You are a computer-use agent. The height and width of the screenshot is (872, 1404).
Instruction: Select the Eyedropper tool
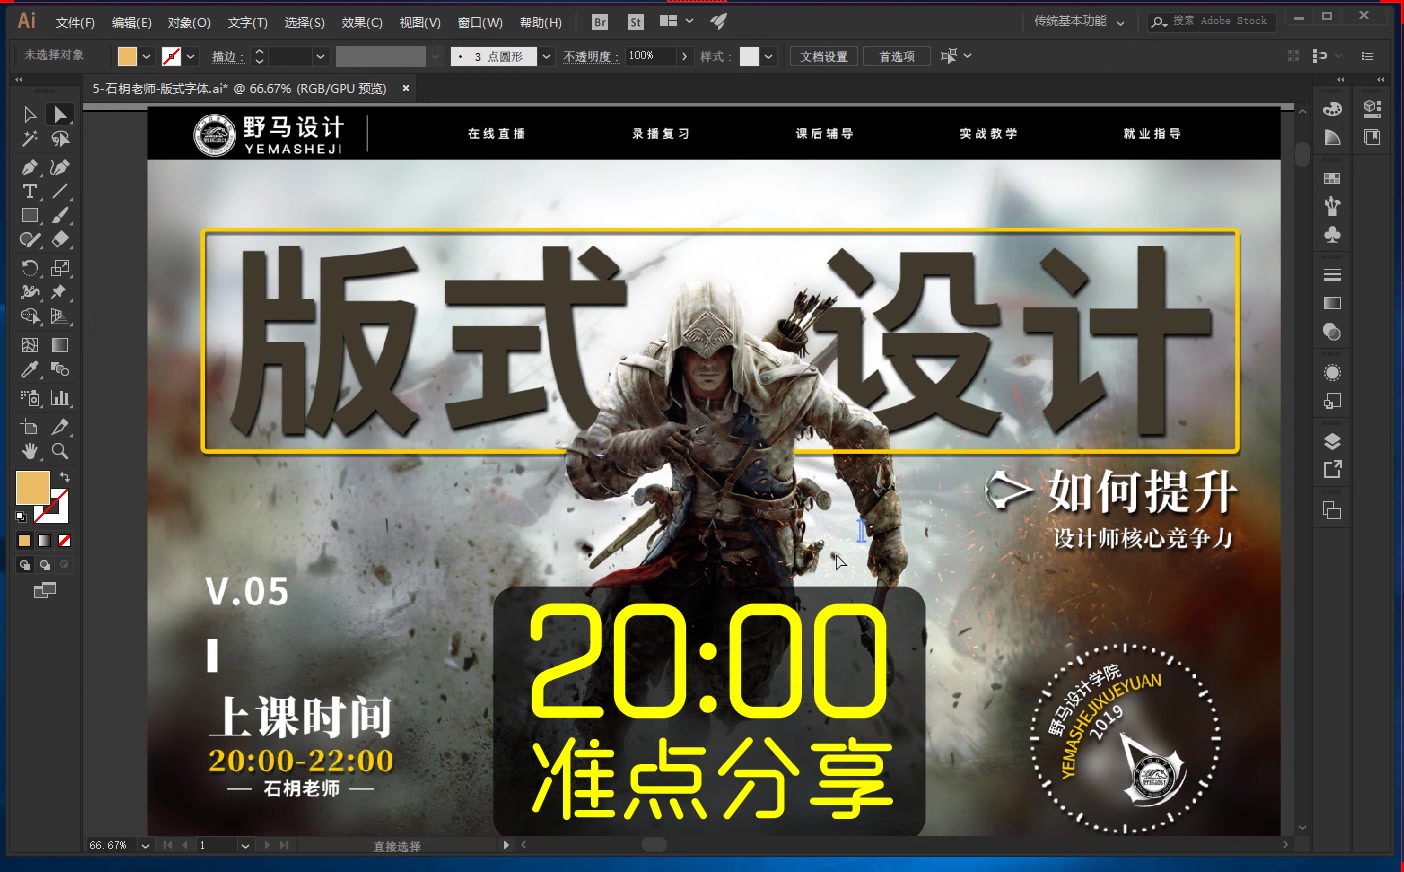tap(30, 368)
